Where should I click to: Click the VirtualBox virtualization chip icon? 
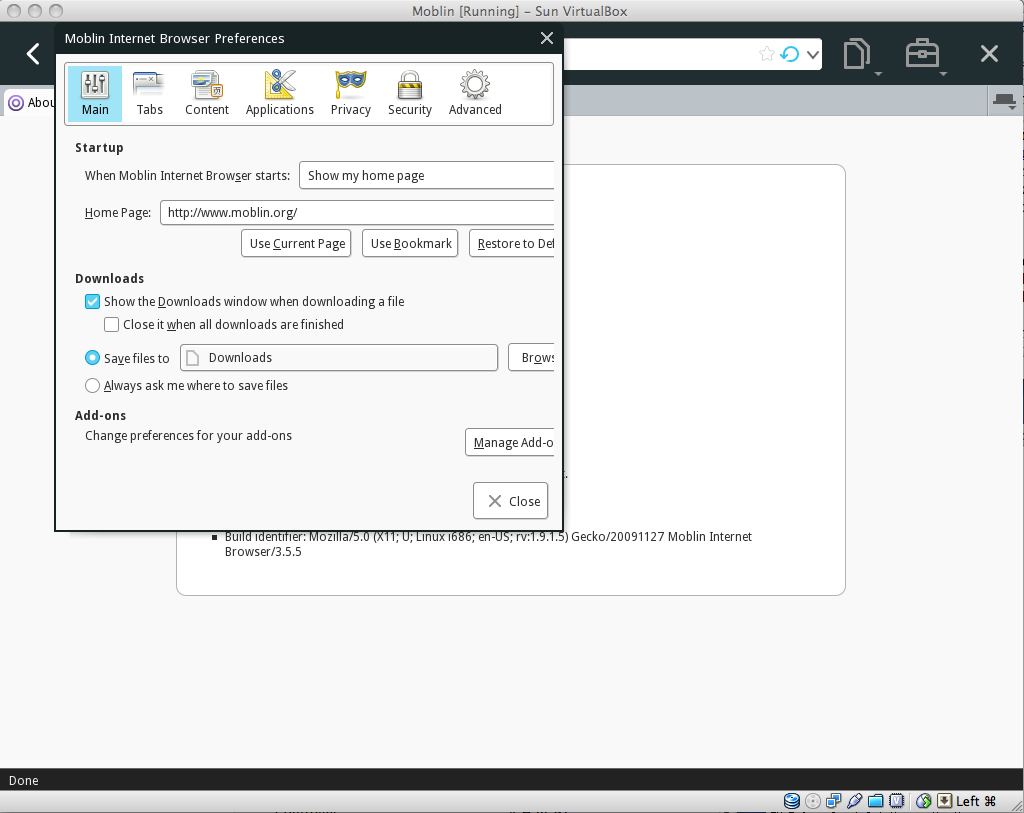point(897,801)
